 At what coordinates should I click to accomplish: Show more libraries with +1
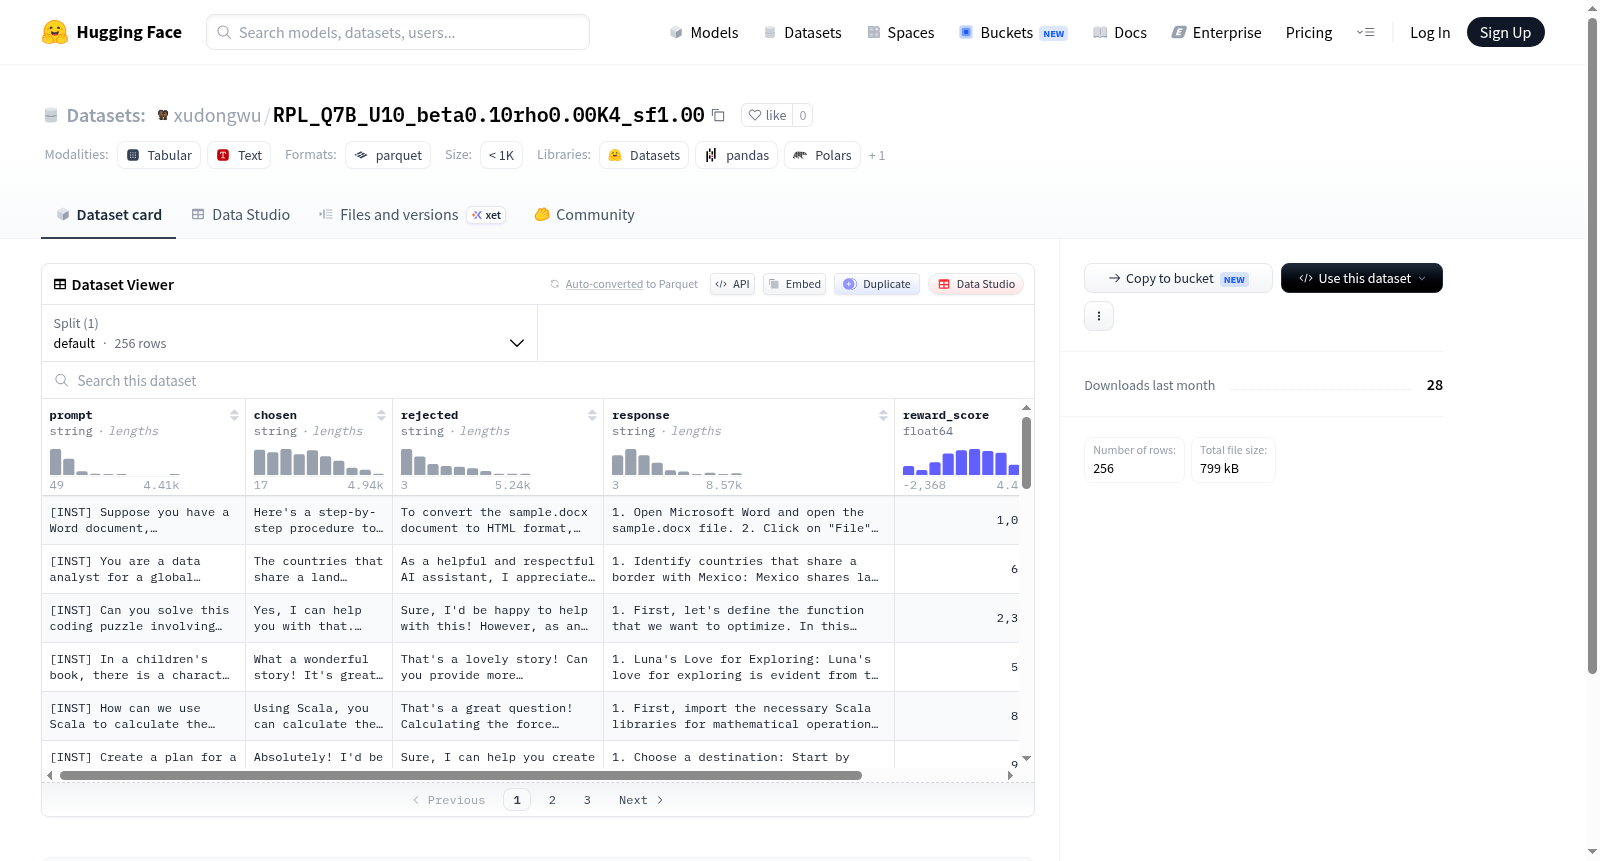tap(877, 155)
